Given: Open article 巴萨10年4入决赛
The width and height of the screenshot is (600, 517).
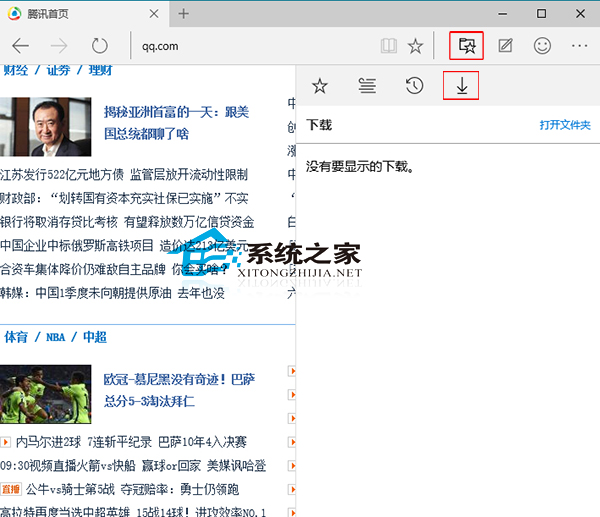Looking at the screenshot, I should pyautogui.click(x=202, y=442).
